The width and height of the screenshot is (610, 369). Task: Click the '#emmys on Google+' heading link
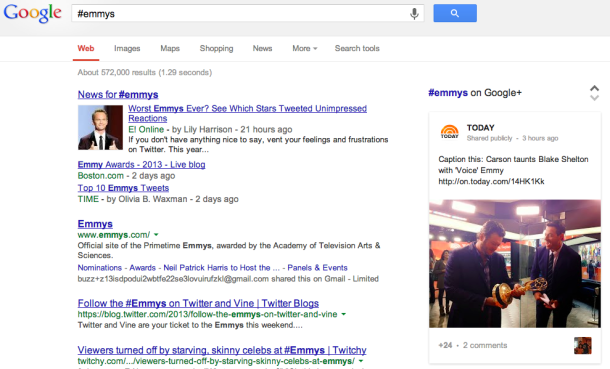[475, 93]
